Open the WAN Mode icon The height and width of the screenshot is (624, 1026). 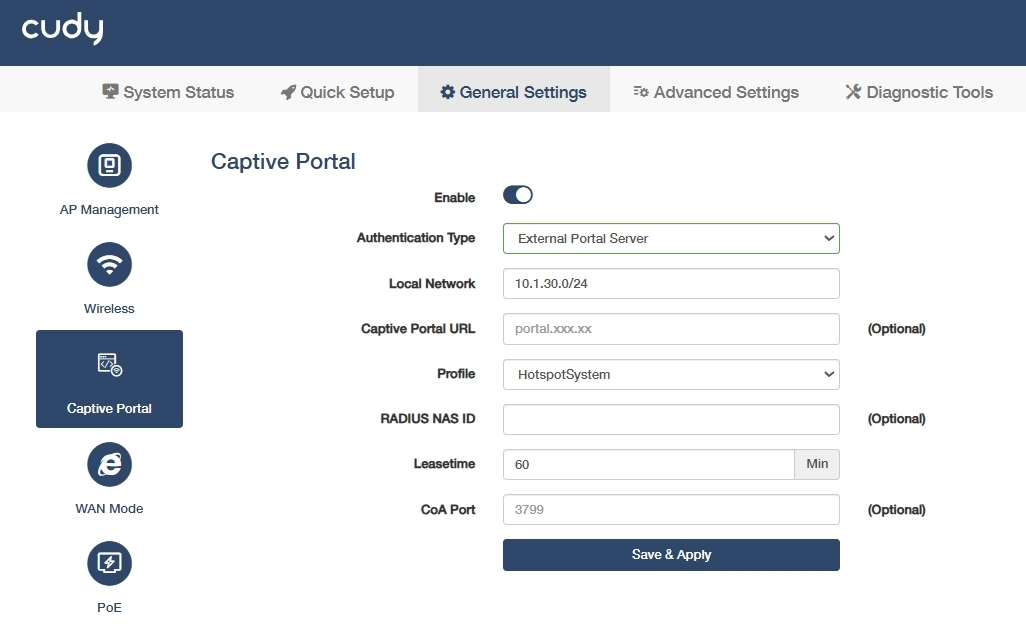(x=109, y=465)
